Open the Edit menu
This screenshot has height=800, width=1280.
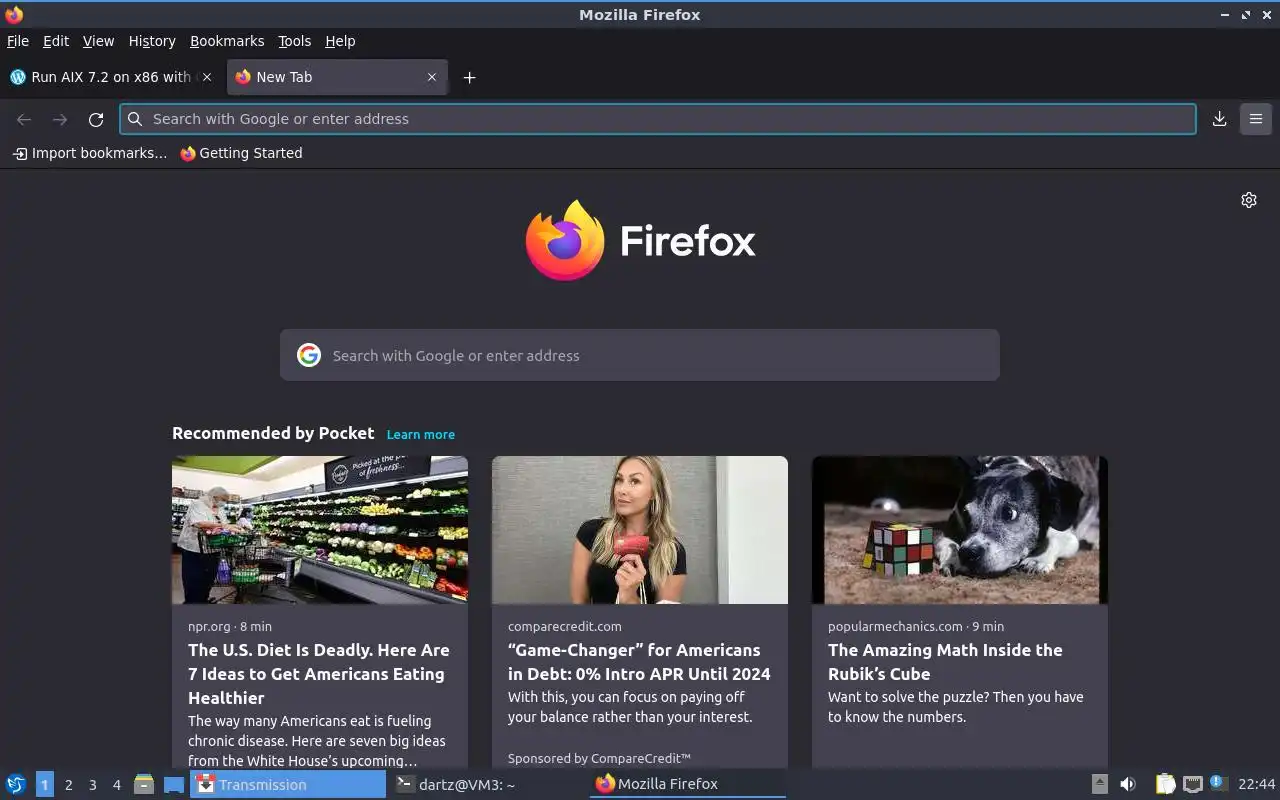click(56, 41)
